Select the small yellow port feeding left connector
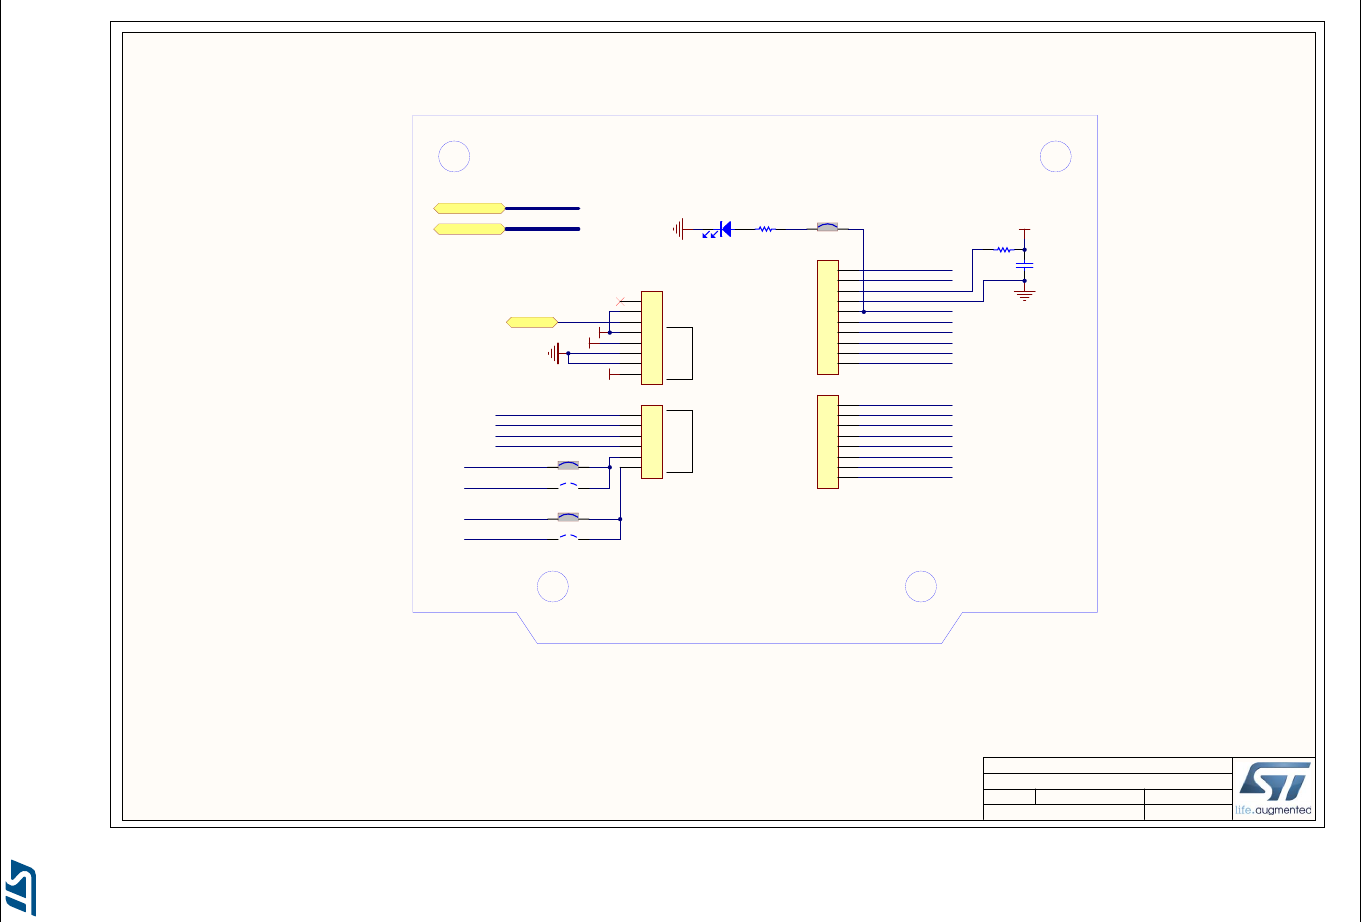This screenshot has width=1361, height=922. tap(532, 322)
